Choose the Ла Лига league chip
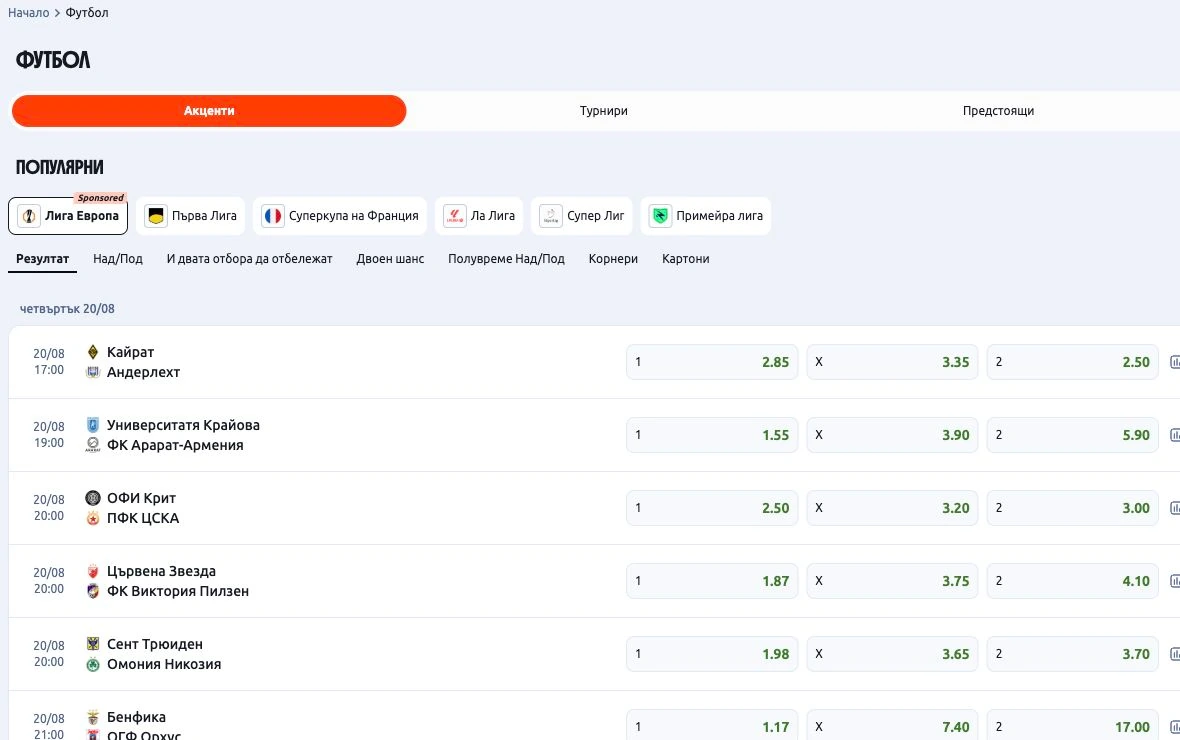 479,216
